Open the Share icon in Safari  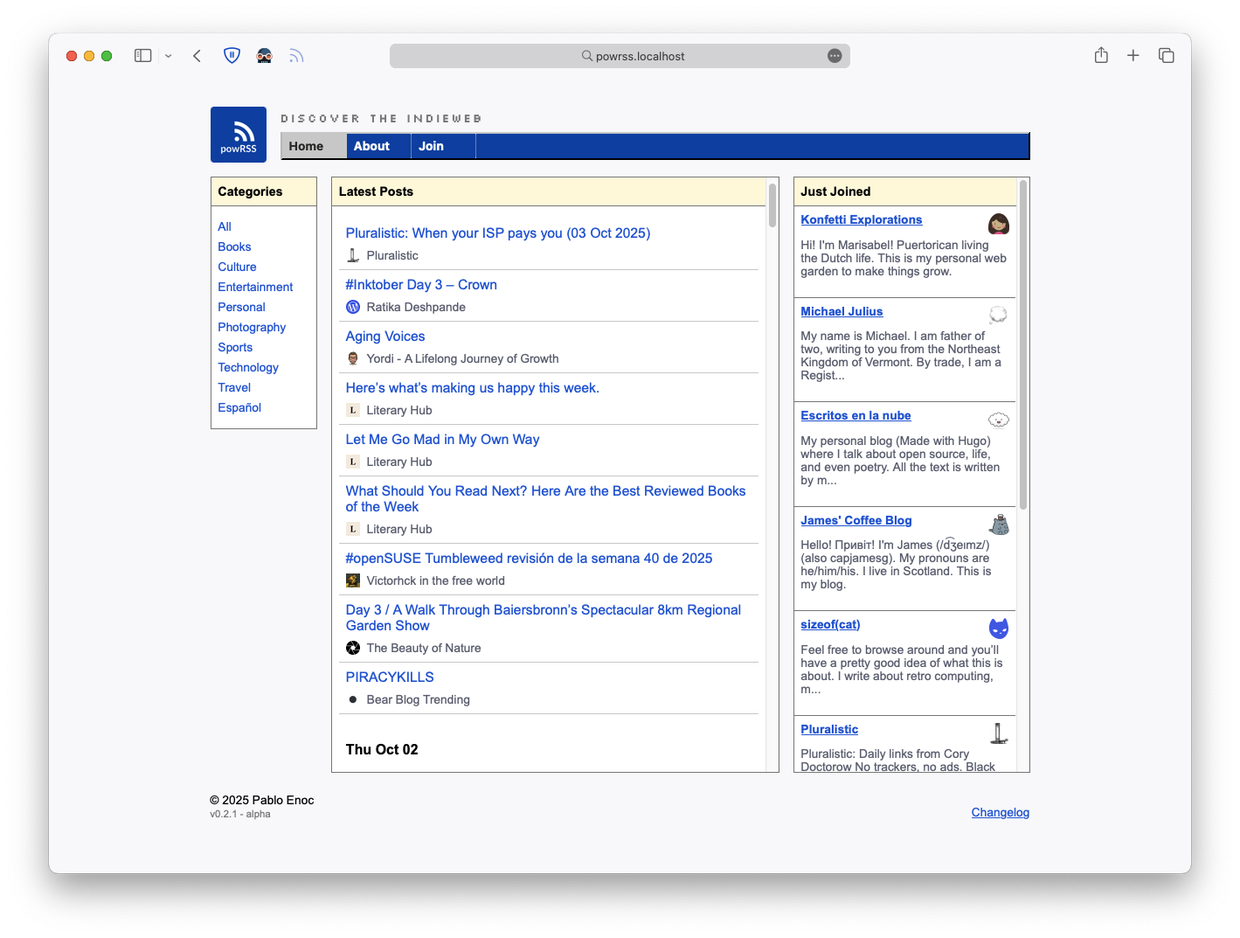tap(1101, 56)
